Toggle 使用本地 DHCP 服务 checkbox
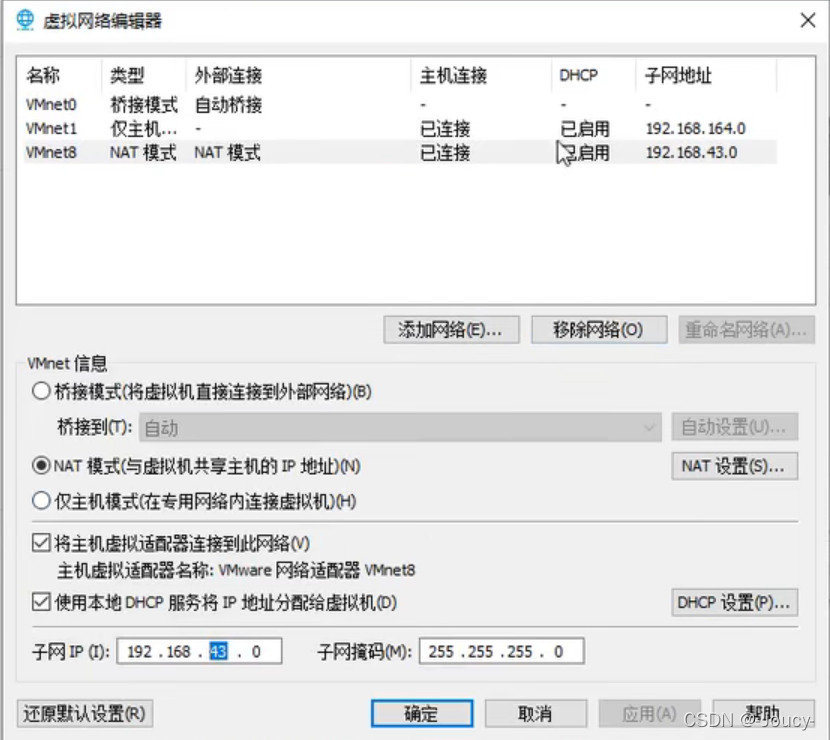 click(x=41, y=602)
